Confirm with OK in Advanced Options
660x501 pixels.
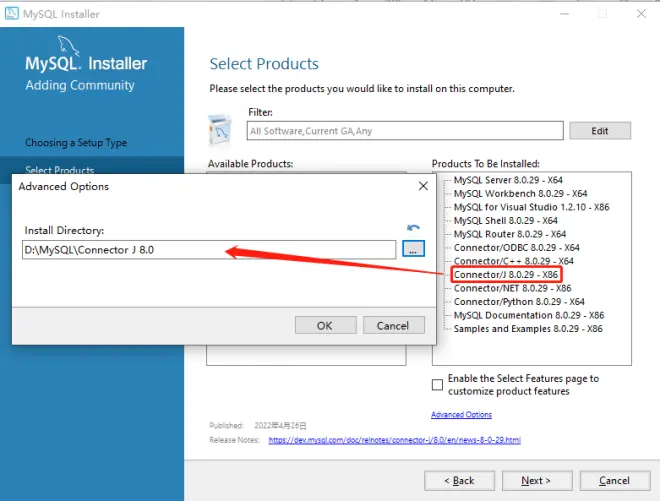[x=325, y=325]
